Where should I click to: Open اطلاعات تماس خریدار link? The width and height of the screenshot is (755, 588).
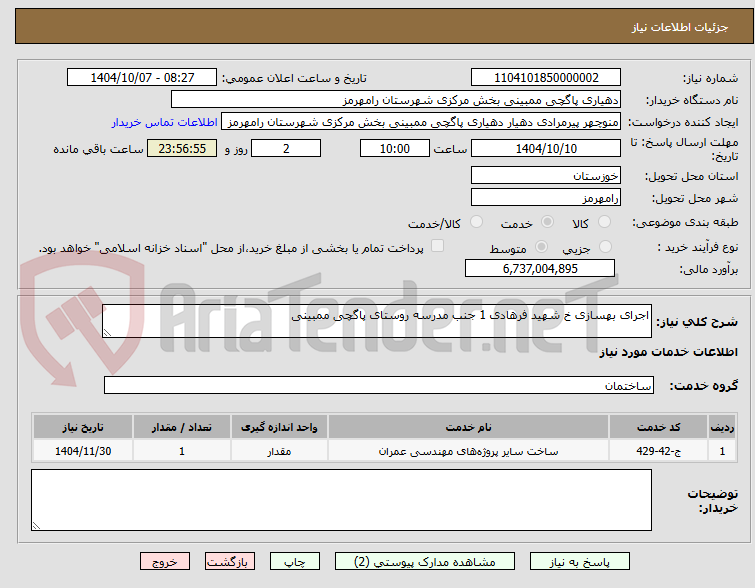(165, 122)
